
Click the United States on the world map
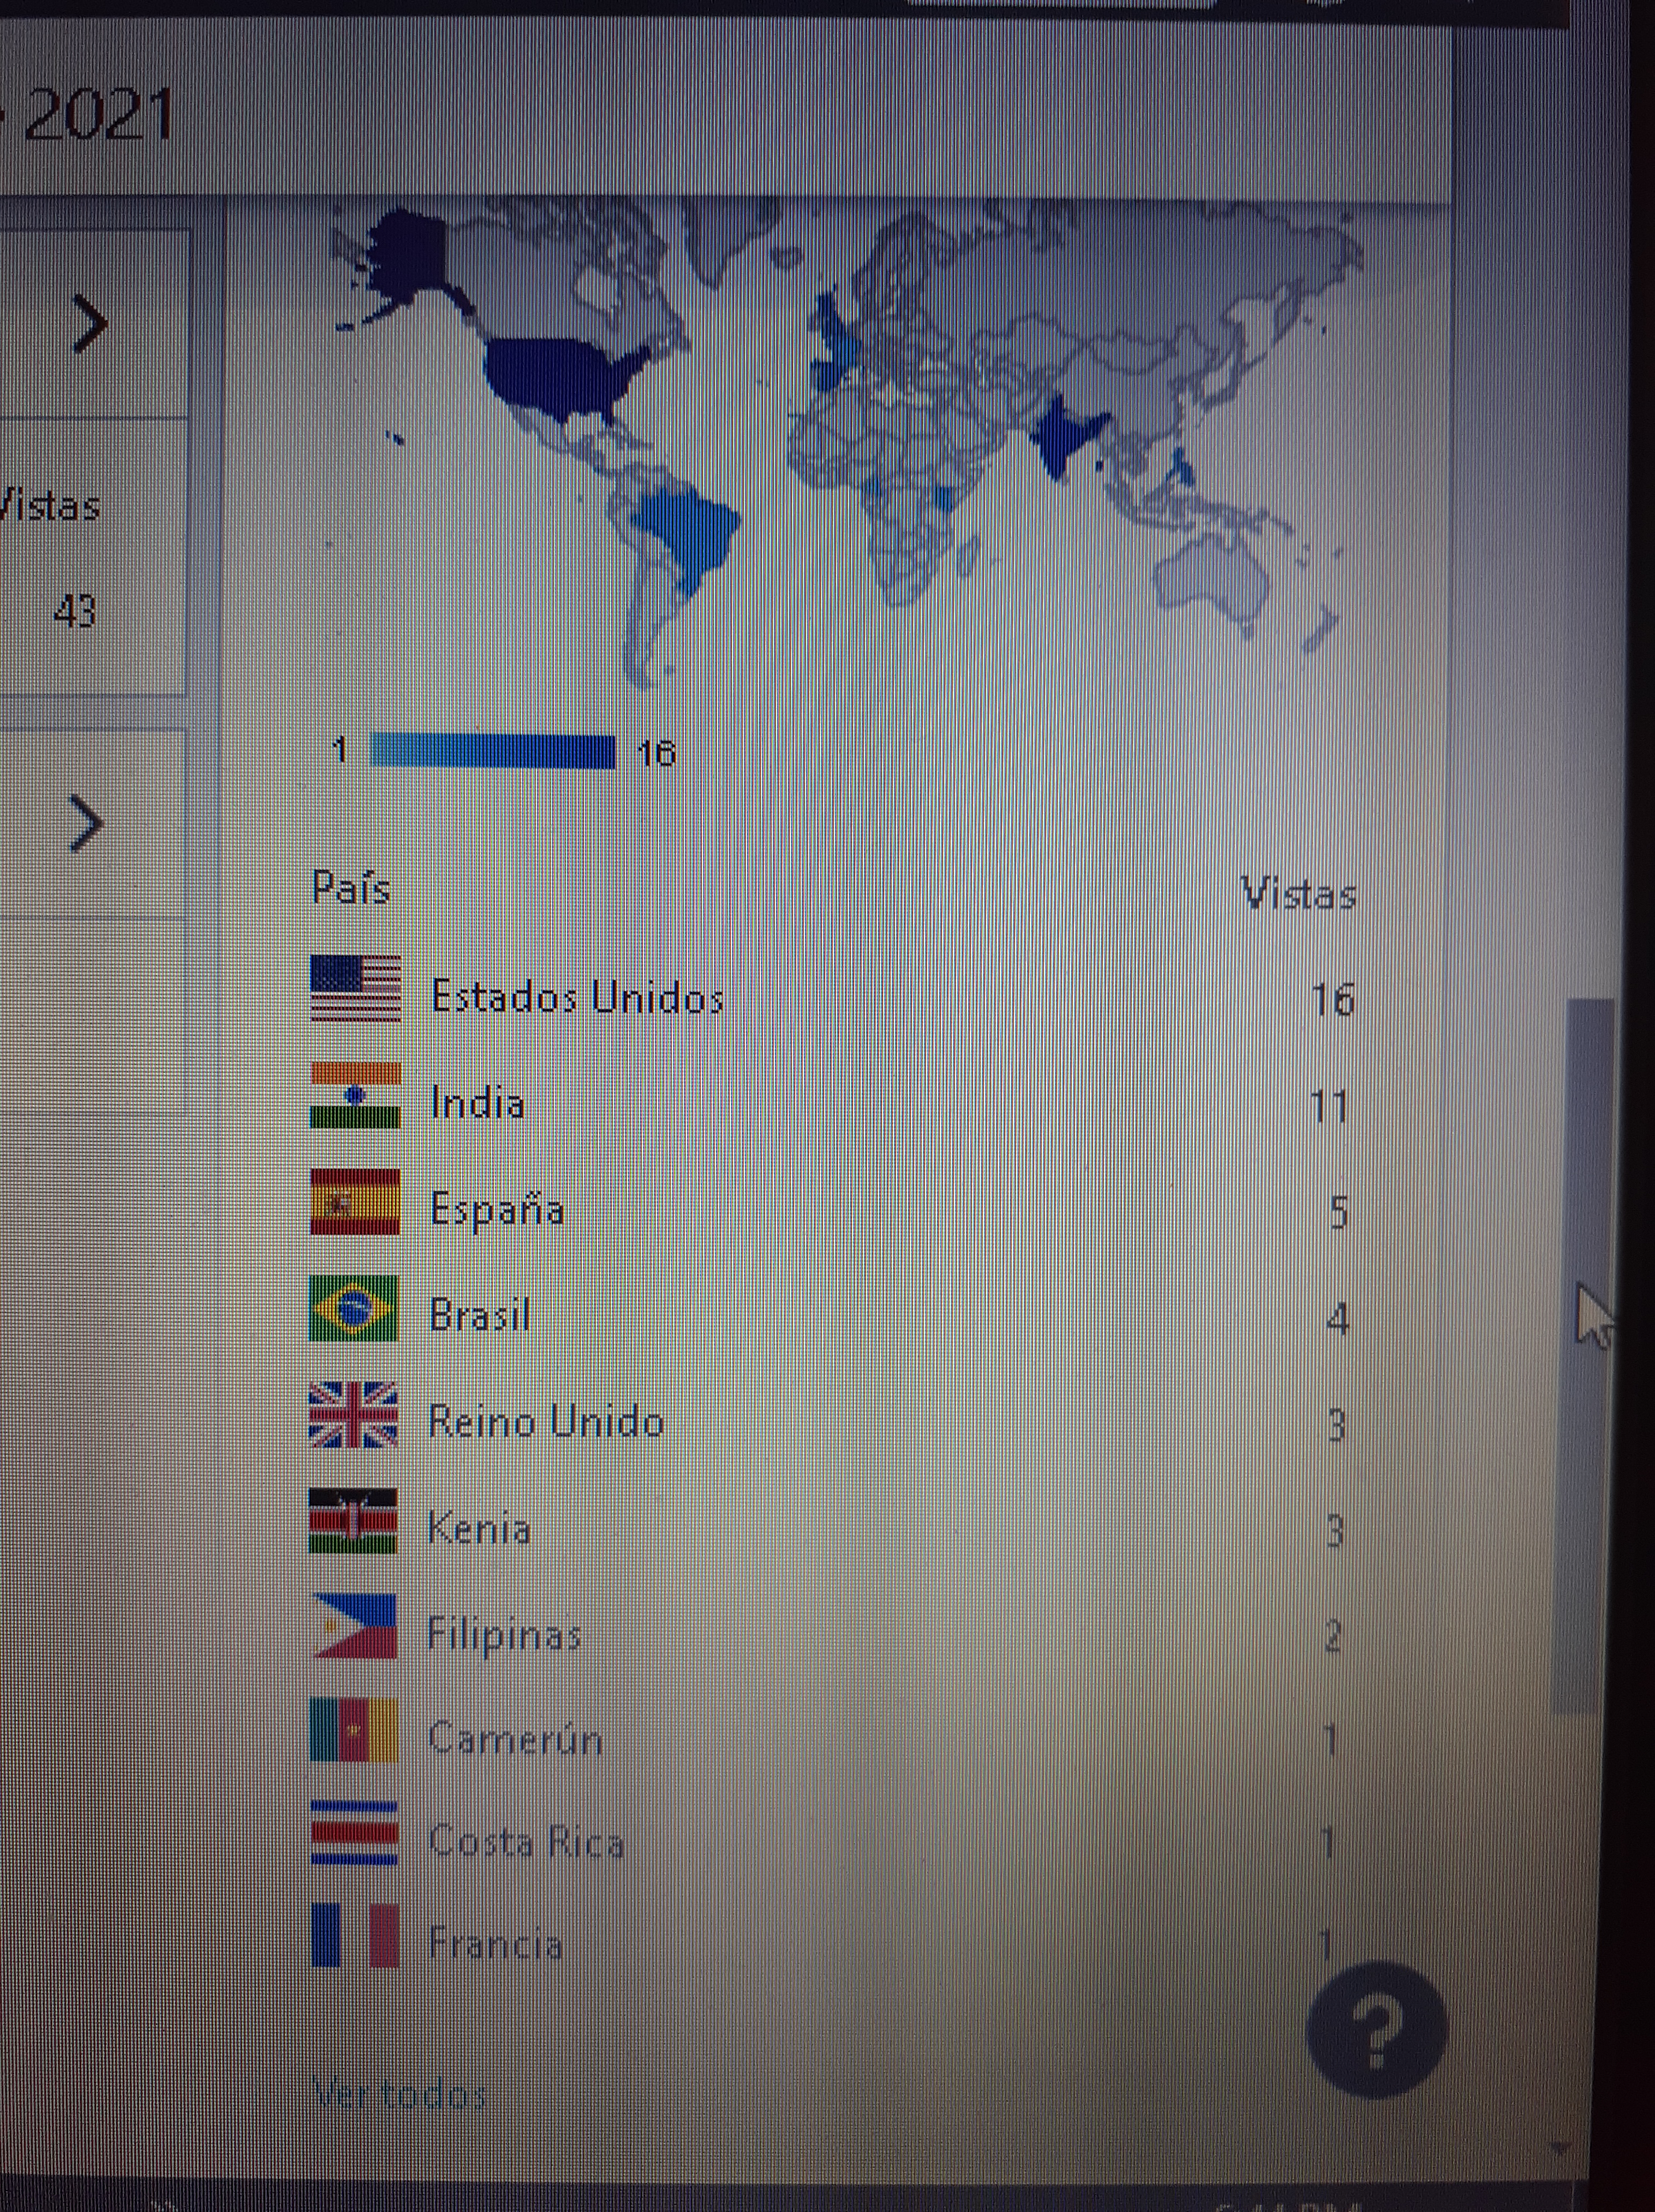555,374
